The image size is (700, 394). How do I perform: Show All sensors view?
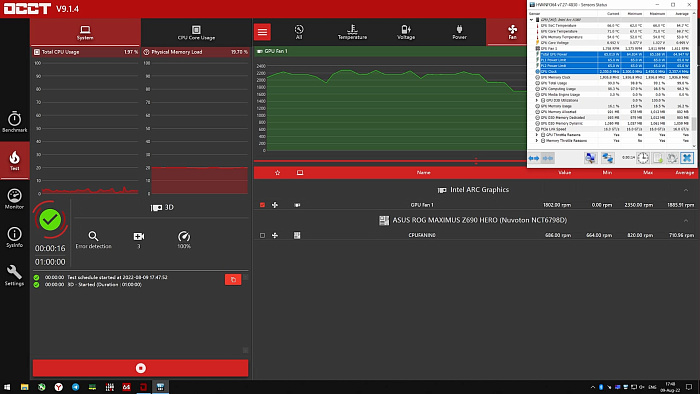tap(299, 32)
